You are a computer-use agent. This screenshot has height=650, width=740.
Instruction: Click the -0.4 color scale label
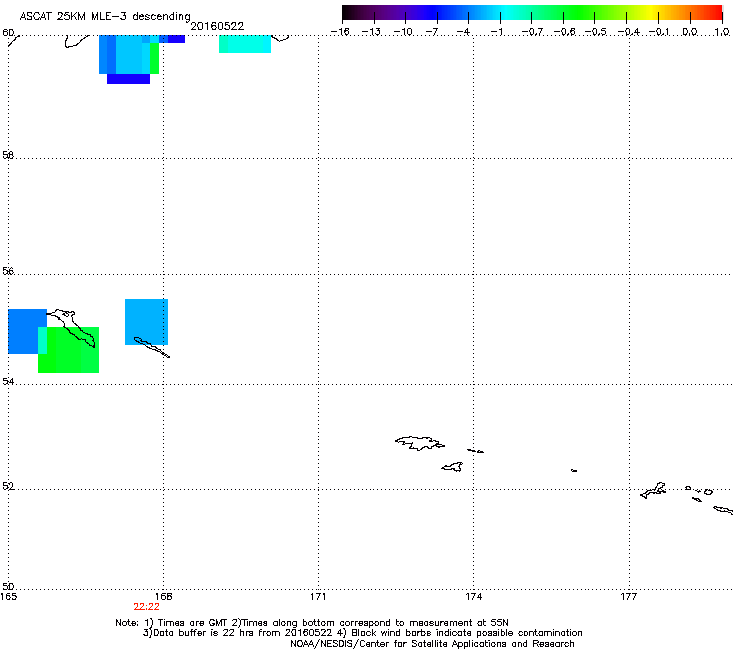(x=629, y=32)
